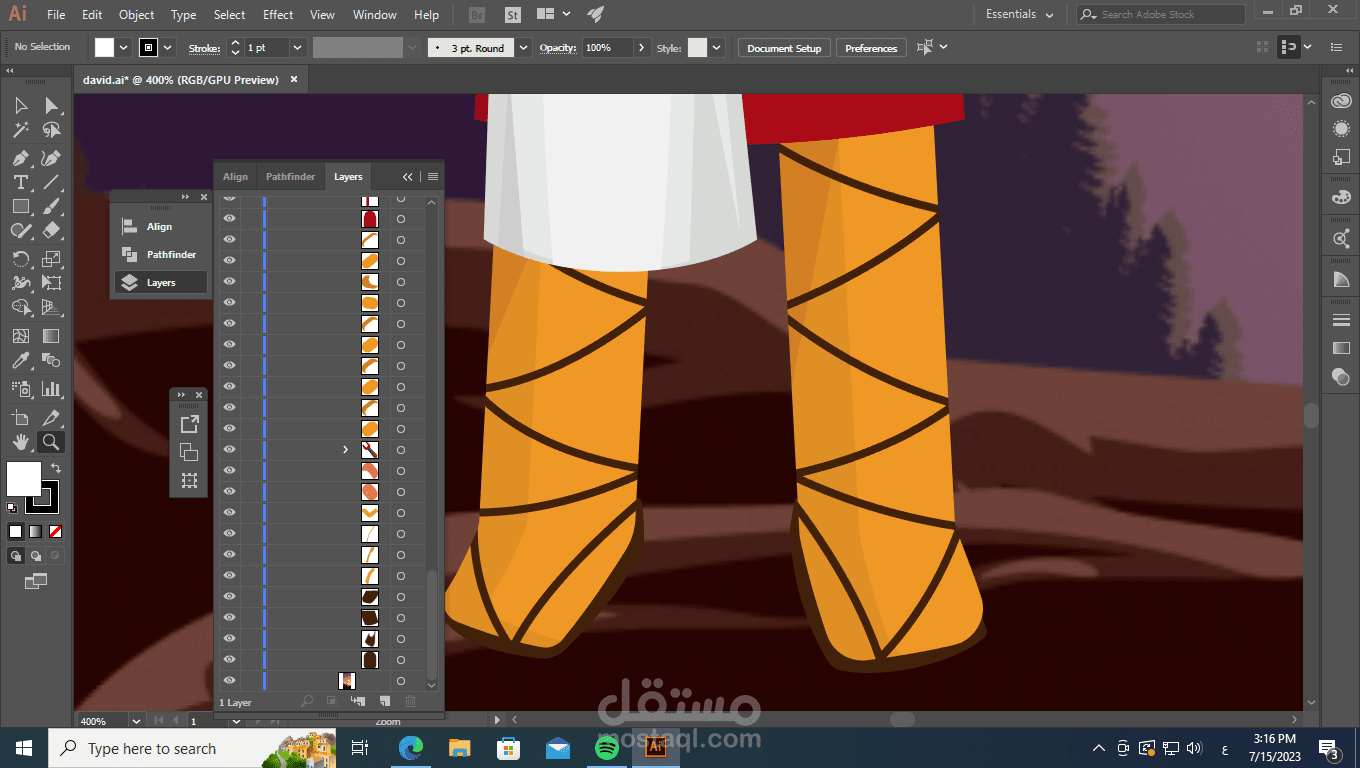This screenshot has height=768, width=1360.
Task: Hide the red shape sublayer via eye icon
Action: [229, 219]
